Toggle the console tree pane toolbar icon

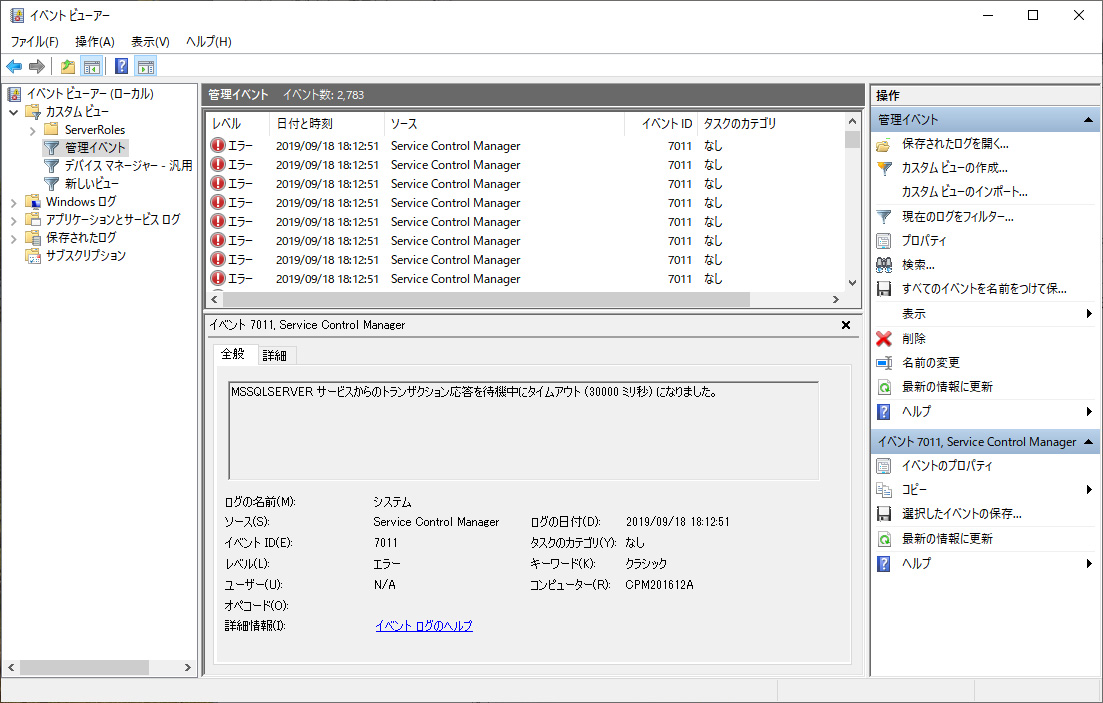91,66
